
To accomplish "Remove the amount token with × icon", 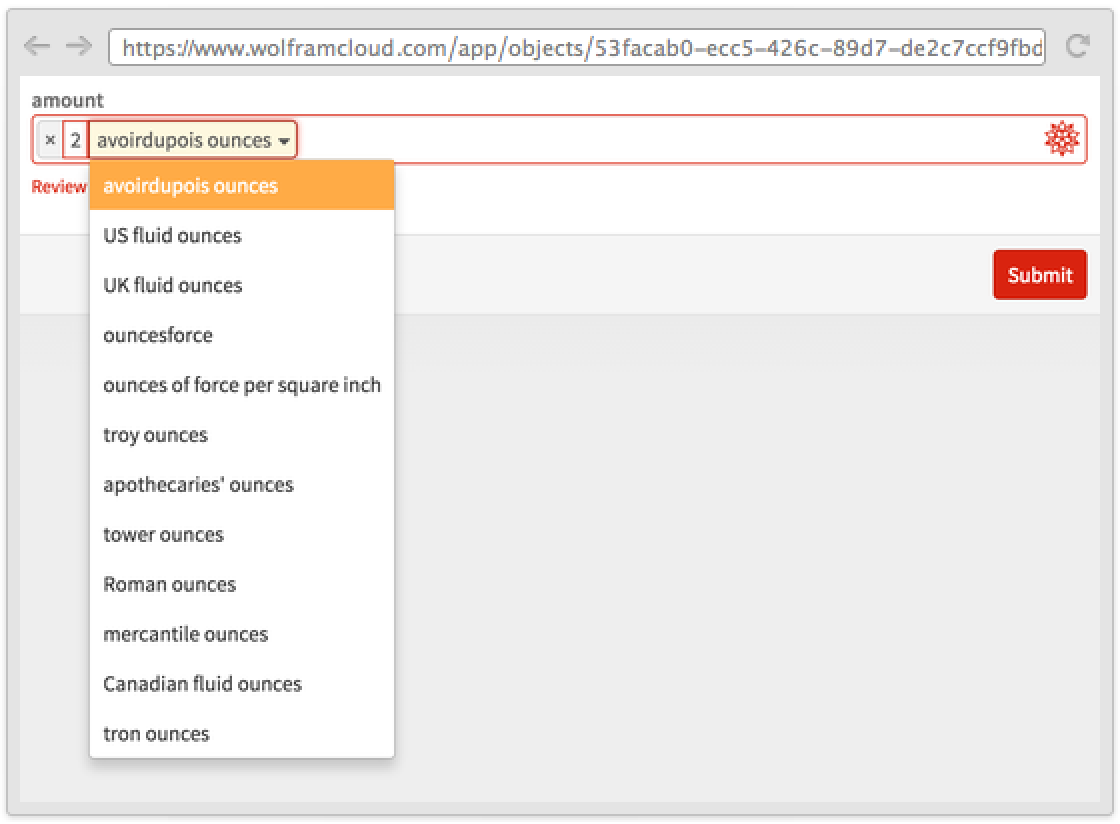I will tap(50, 141).
